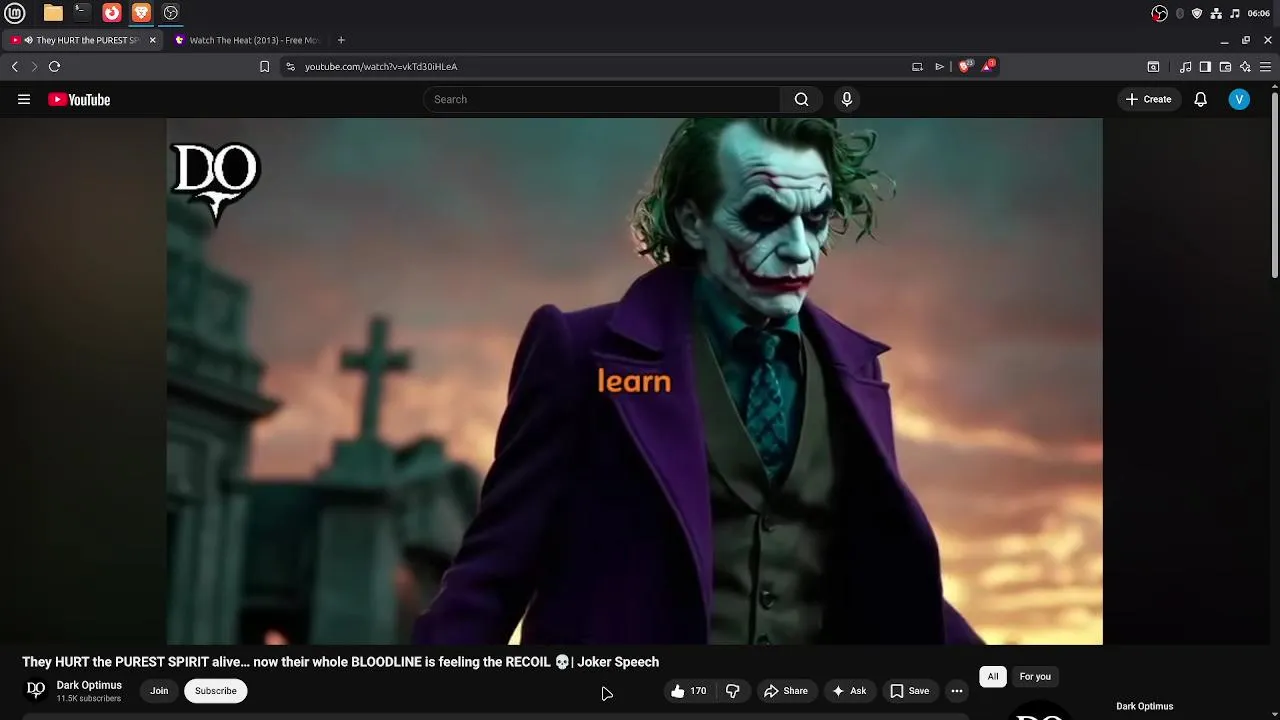Image resolution: width=1280 pixels, height=720 pixels.
Task: Click the send/share arrow icon in address bar
Action: (x=939, y=66)
